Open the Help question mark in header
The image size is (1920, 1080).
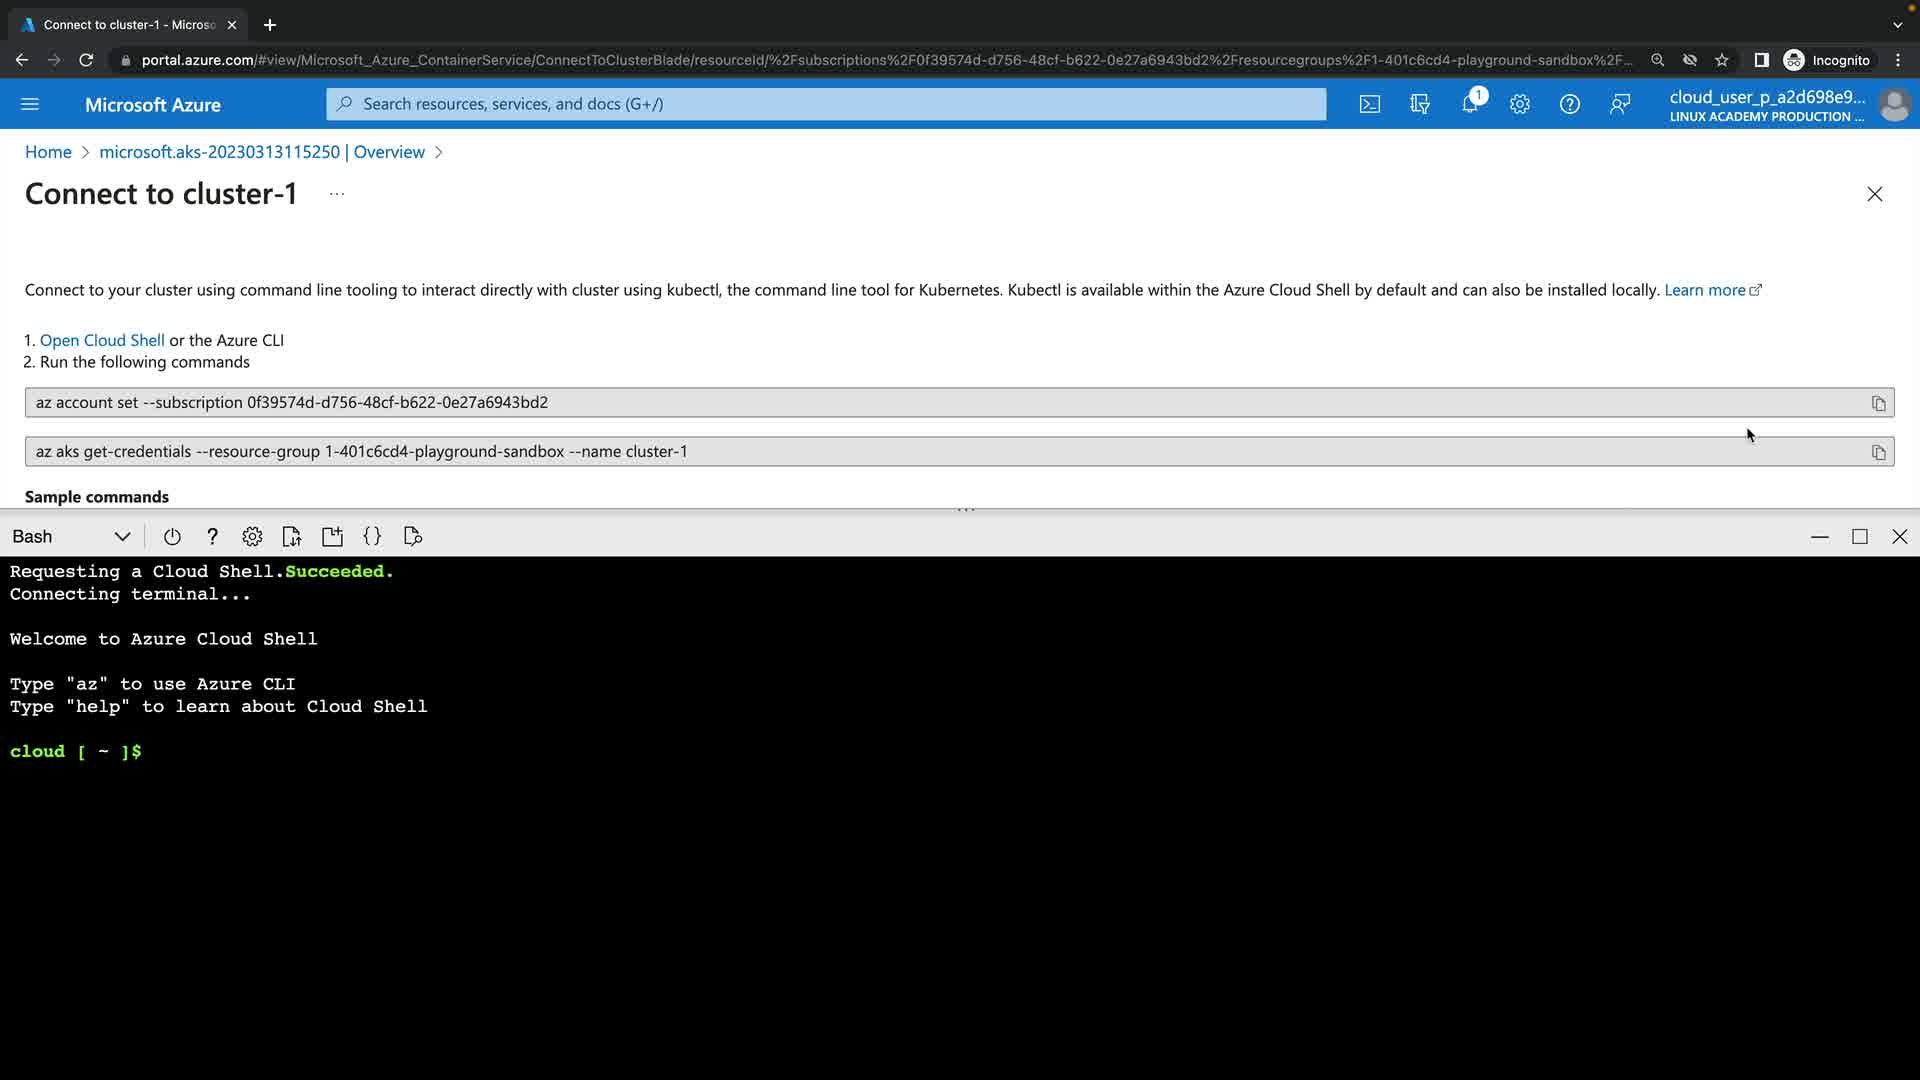click(1569, 104)
